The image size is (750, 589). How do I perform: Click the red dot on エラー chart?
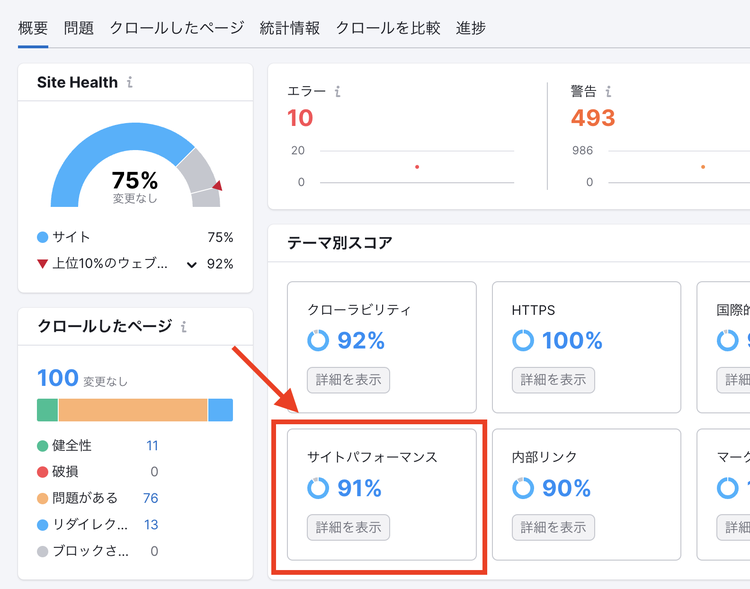417,167
